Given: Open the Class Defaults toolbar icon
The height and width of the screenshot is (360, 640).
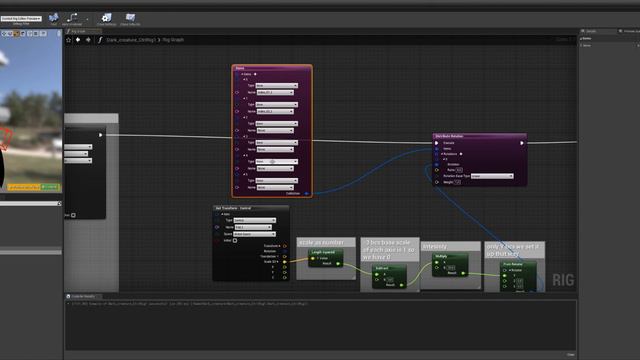Looking at the screenshot, I should click(130, 18).
